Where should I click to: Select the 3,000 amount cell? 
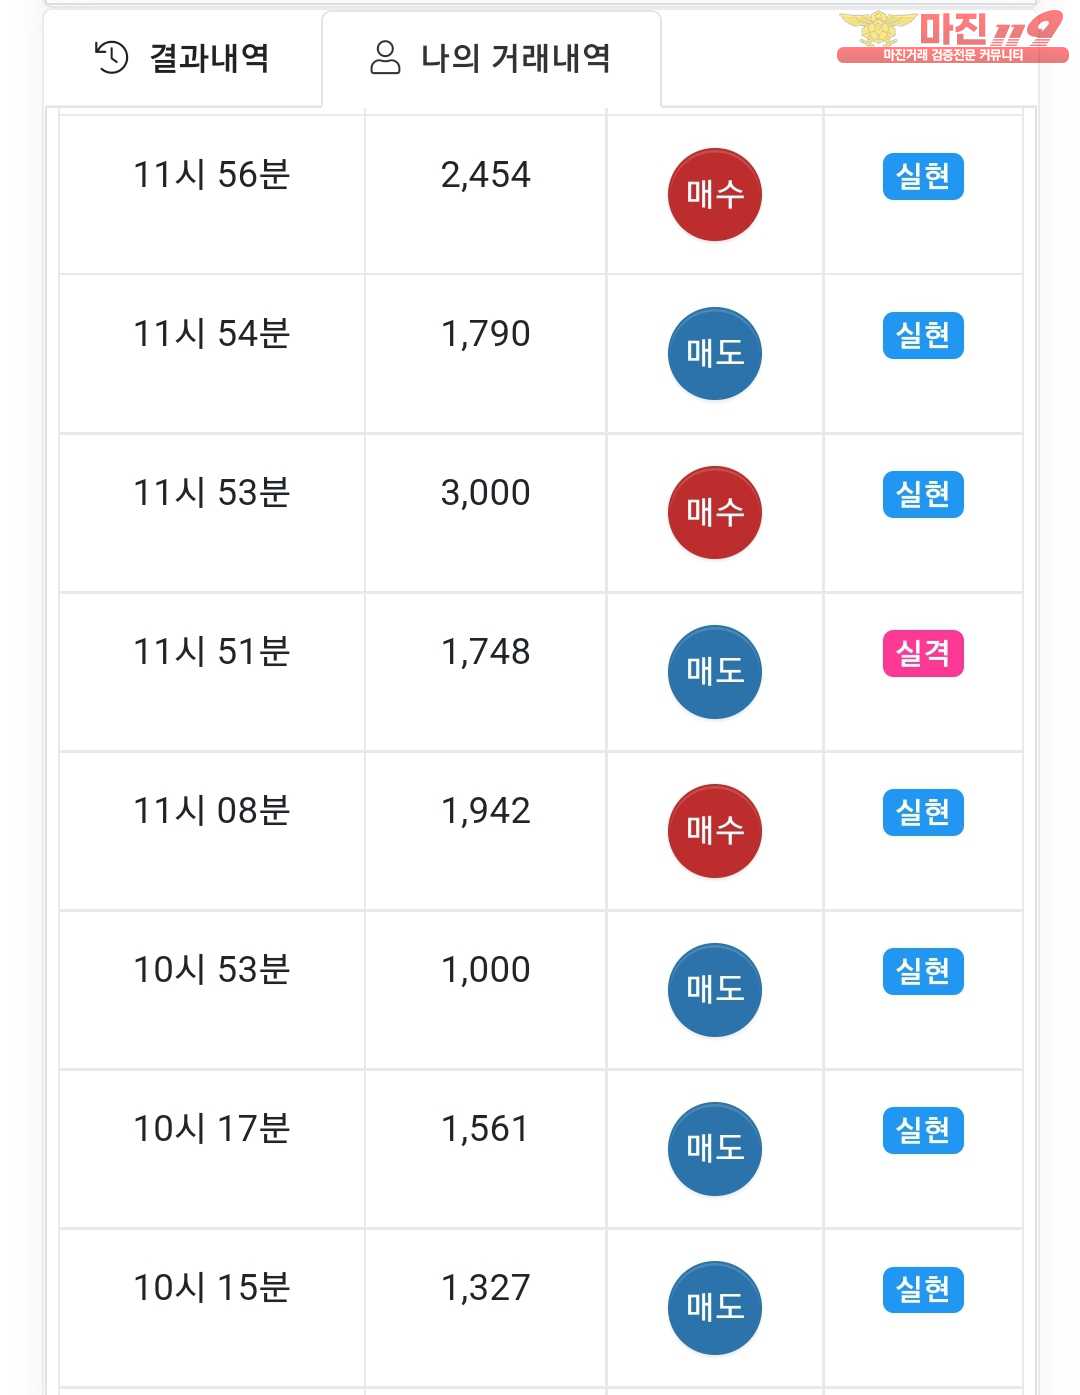[486, 513]
